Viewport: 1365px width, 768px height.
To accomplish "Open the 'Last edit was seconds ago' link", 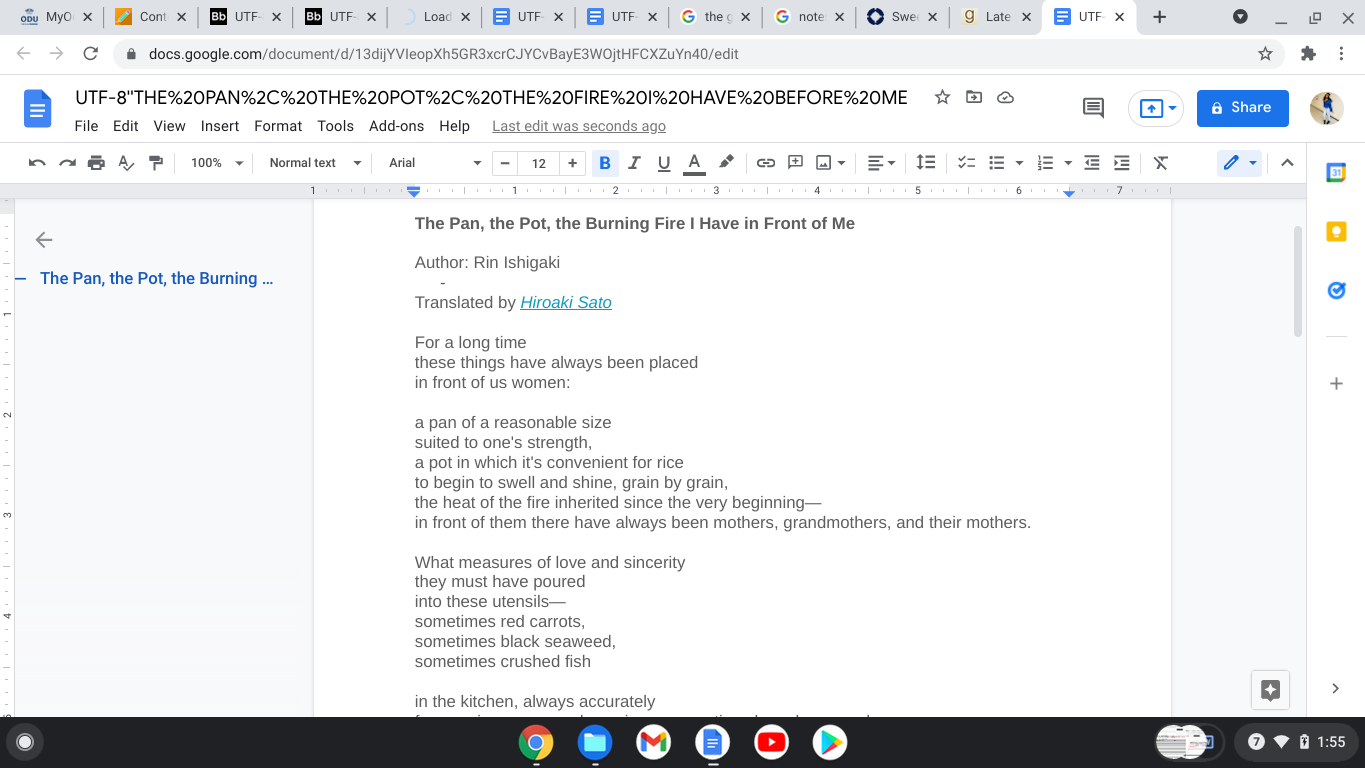I will tap(579, 126).
